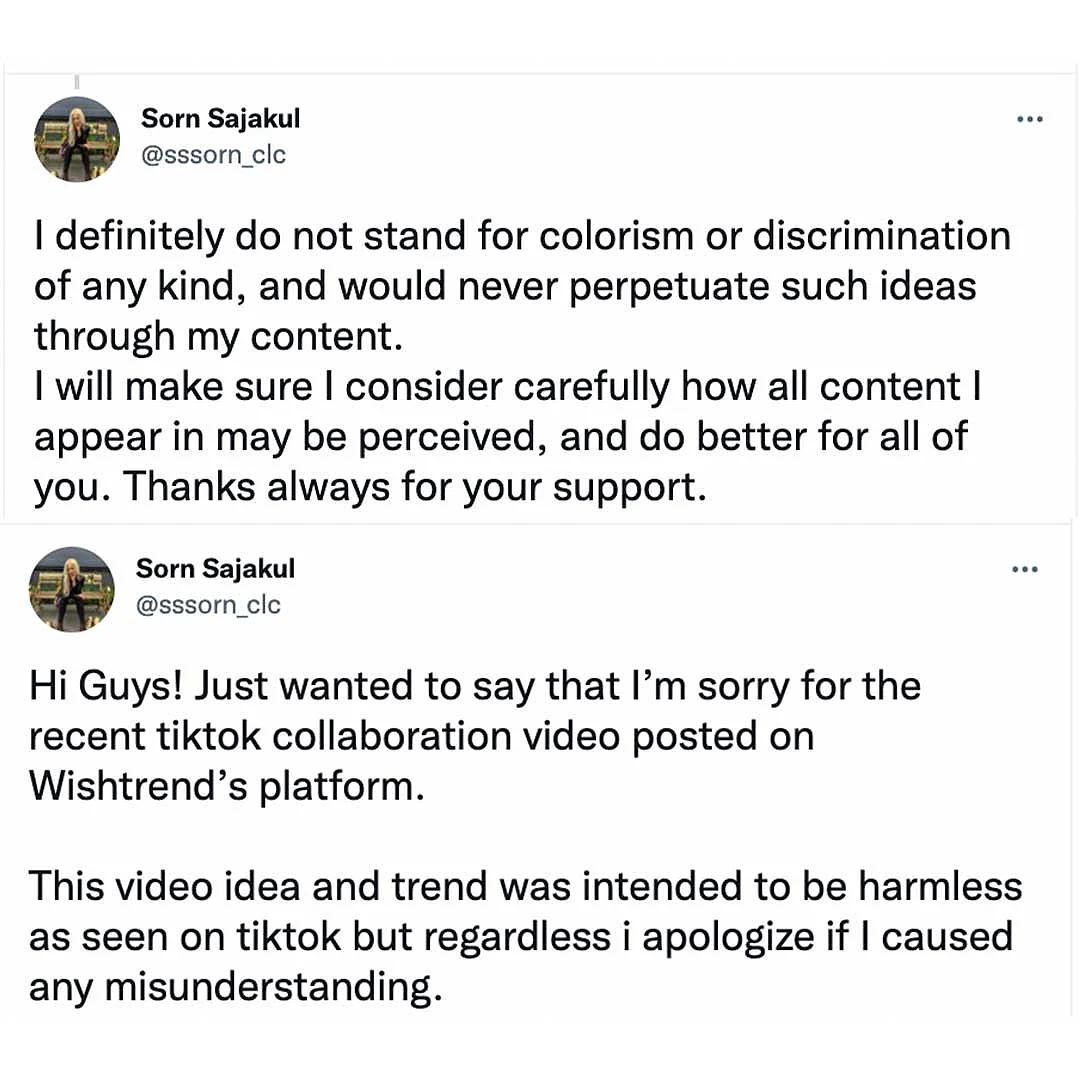The height and width of the screenshot is (1080, 1080).
Task: Click the @sssorn_clc handle on the bottom tweet
Action: click(208, 605)
